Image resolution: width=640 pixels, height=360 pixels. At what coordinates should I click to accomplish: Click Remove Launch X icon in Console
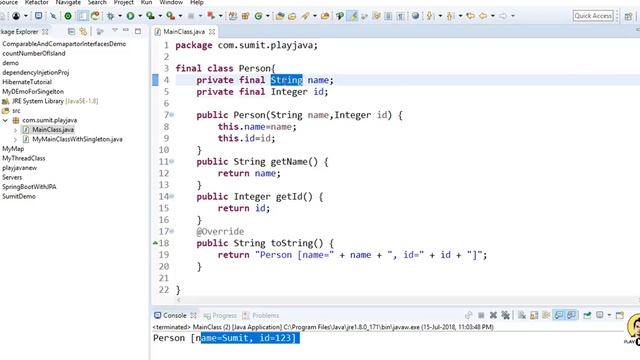pos(493,315)
